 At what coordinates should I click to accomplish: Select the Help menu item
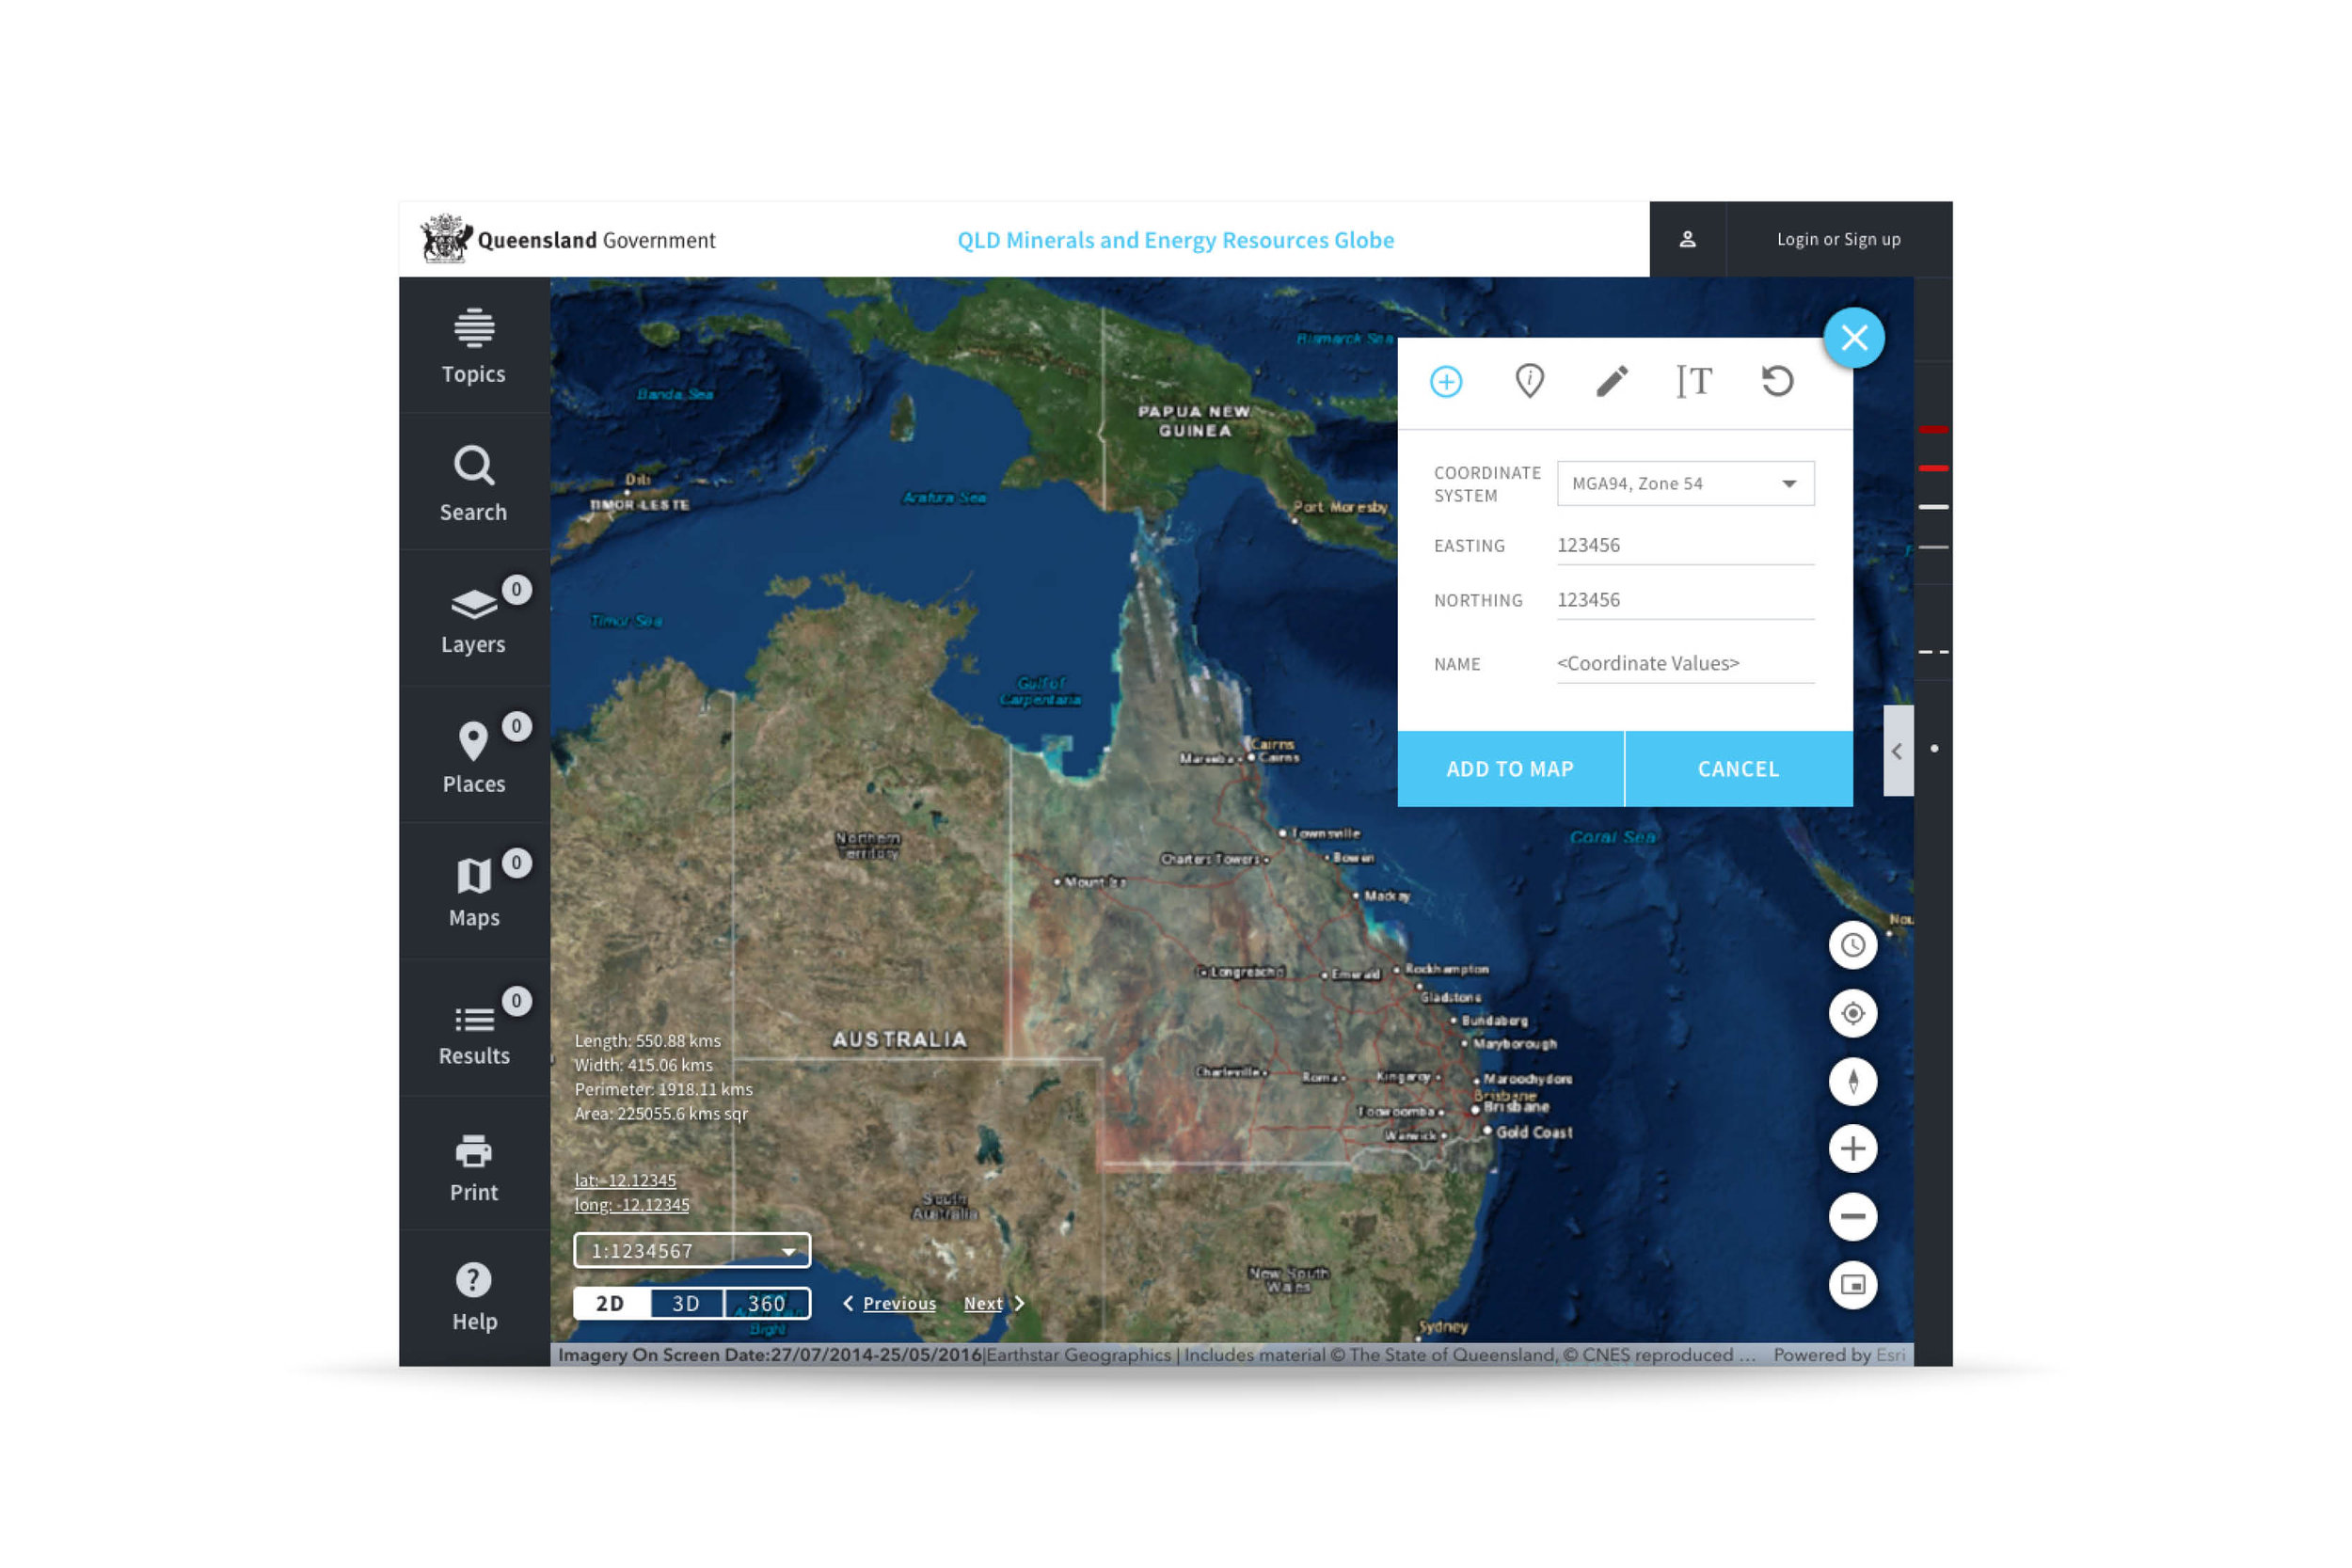472,1298
